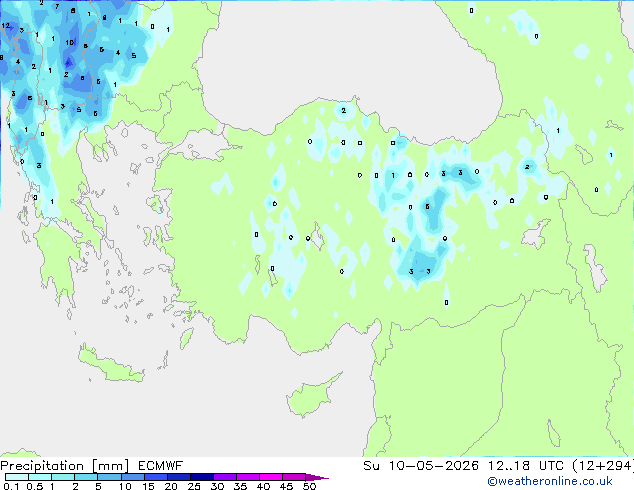
Task: Click the 'Precipitation [mm]' title text
Action: coord(65,466)
